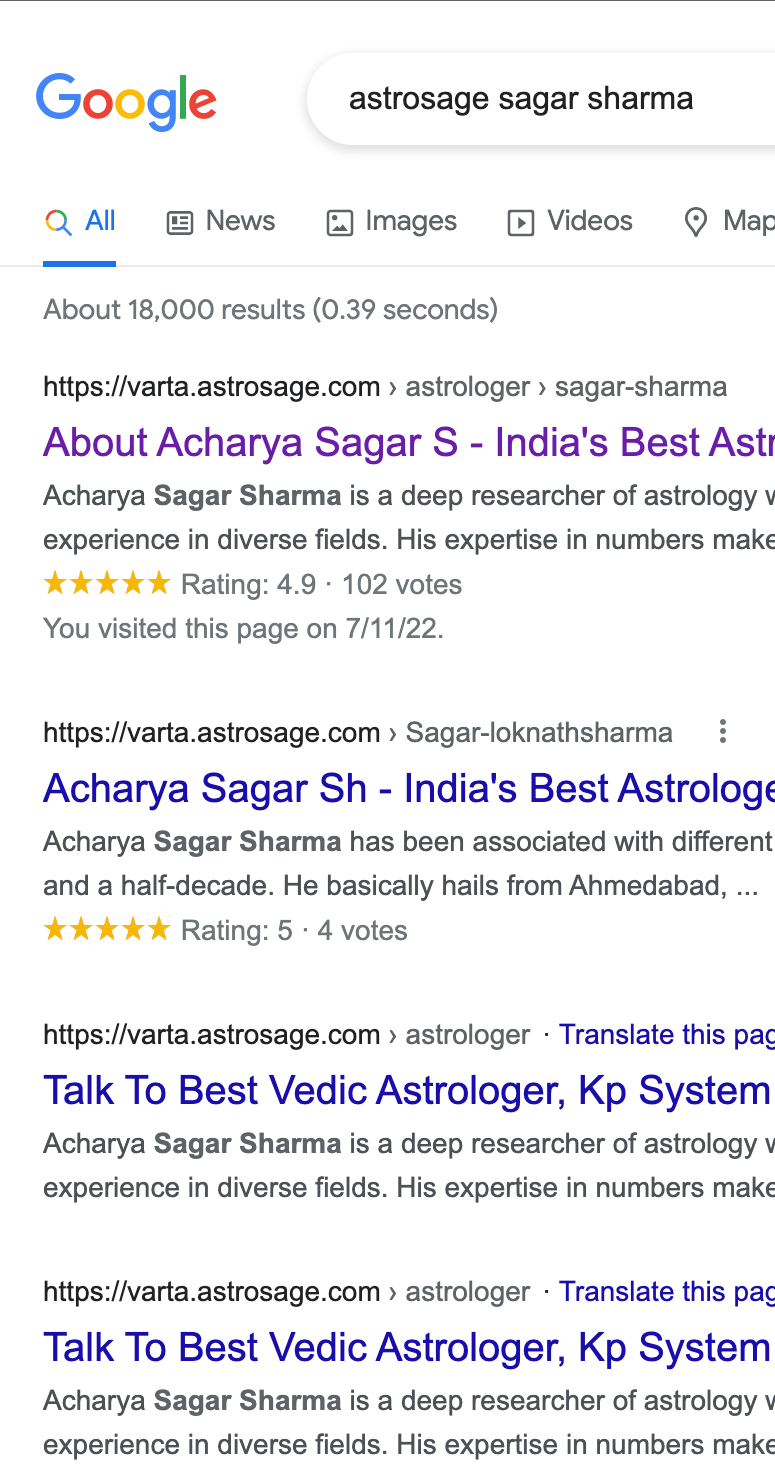Switch to the Videos tab
The image size is (775, 1474).
pos(589,221)
